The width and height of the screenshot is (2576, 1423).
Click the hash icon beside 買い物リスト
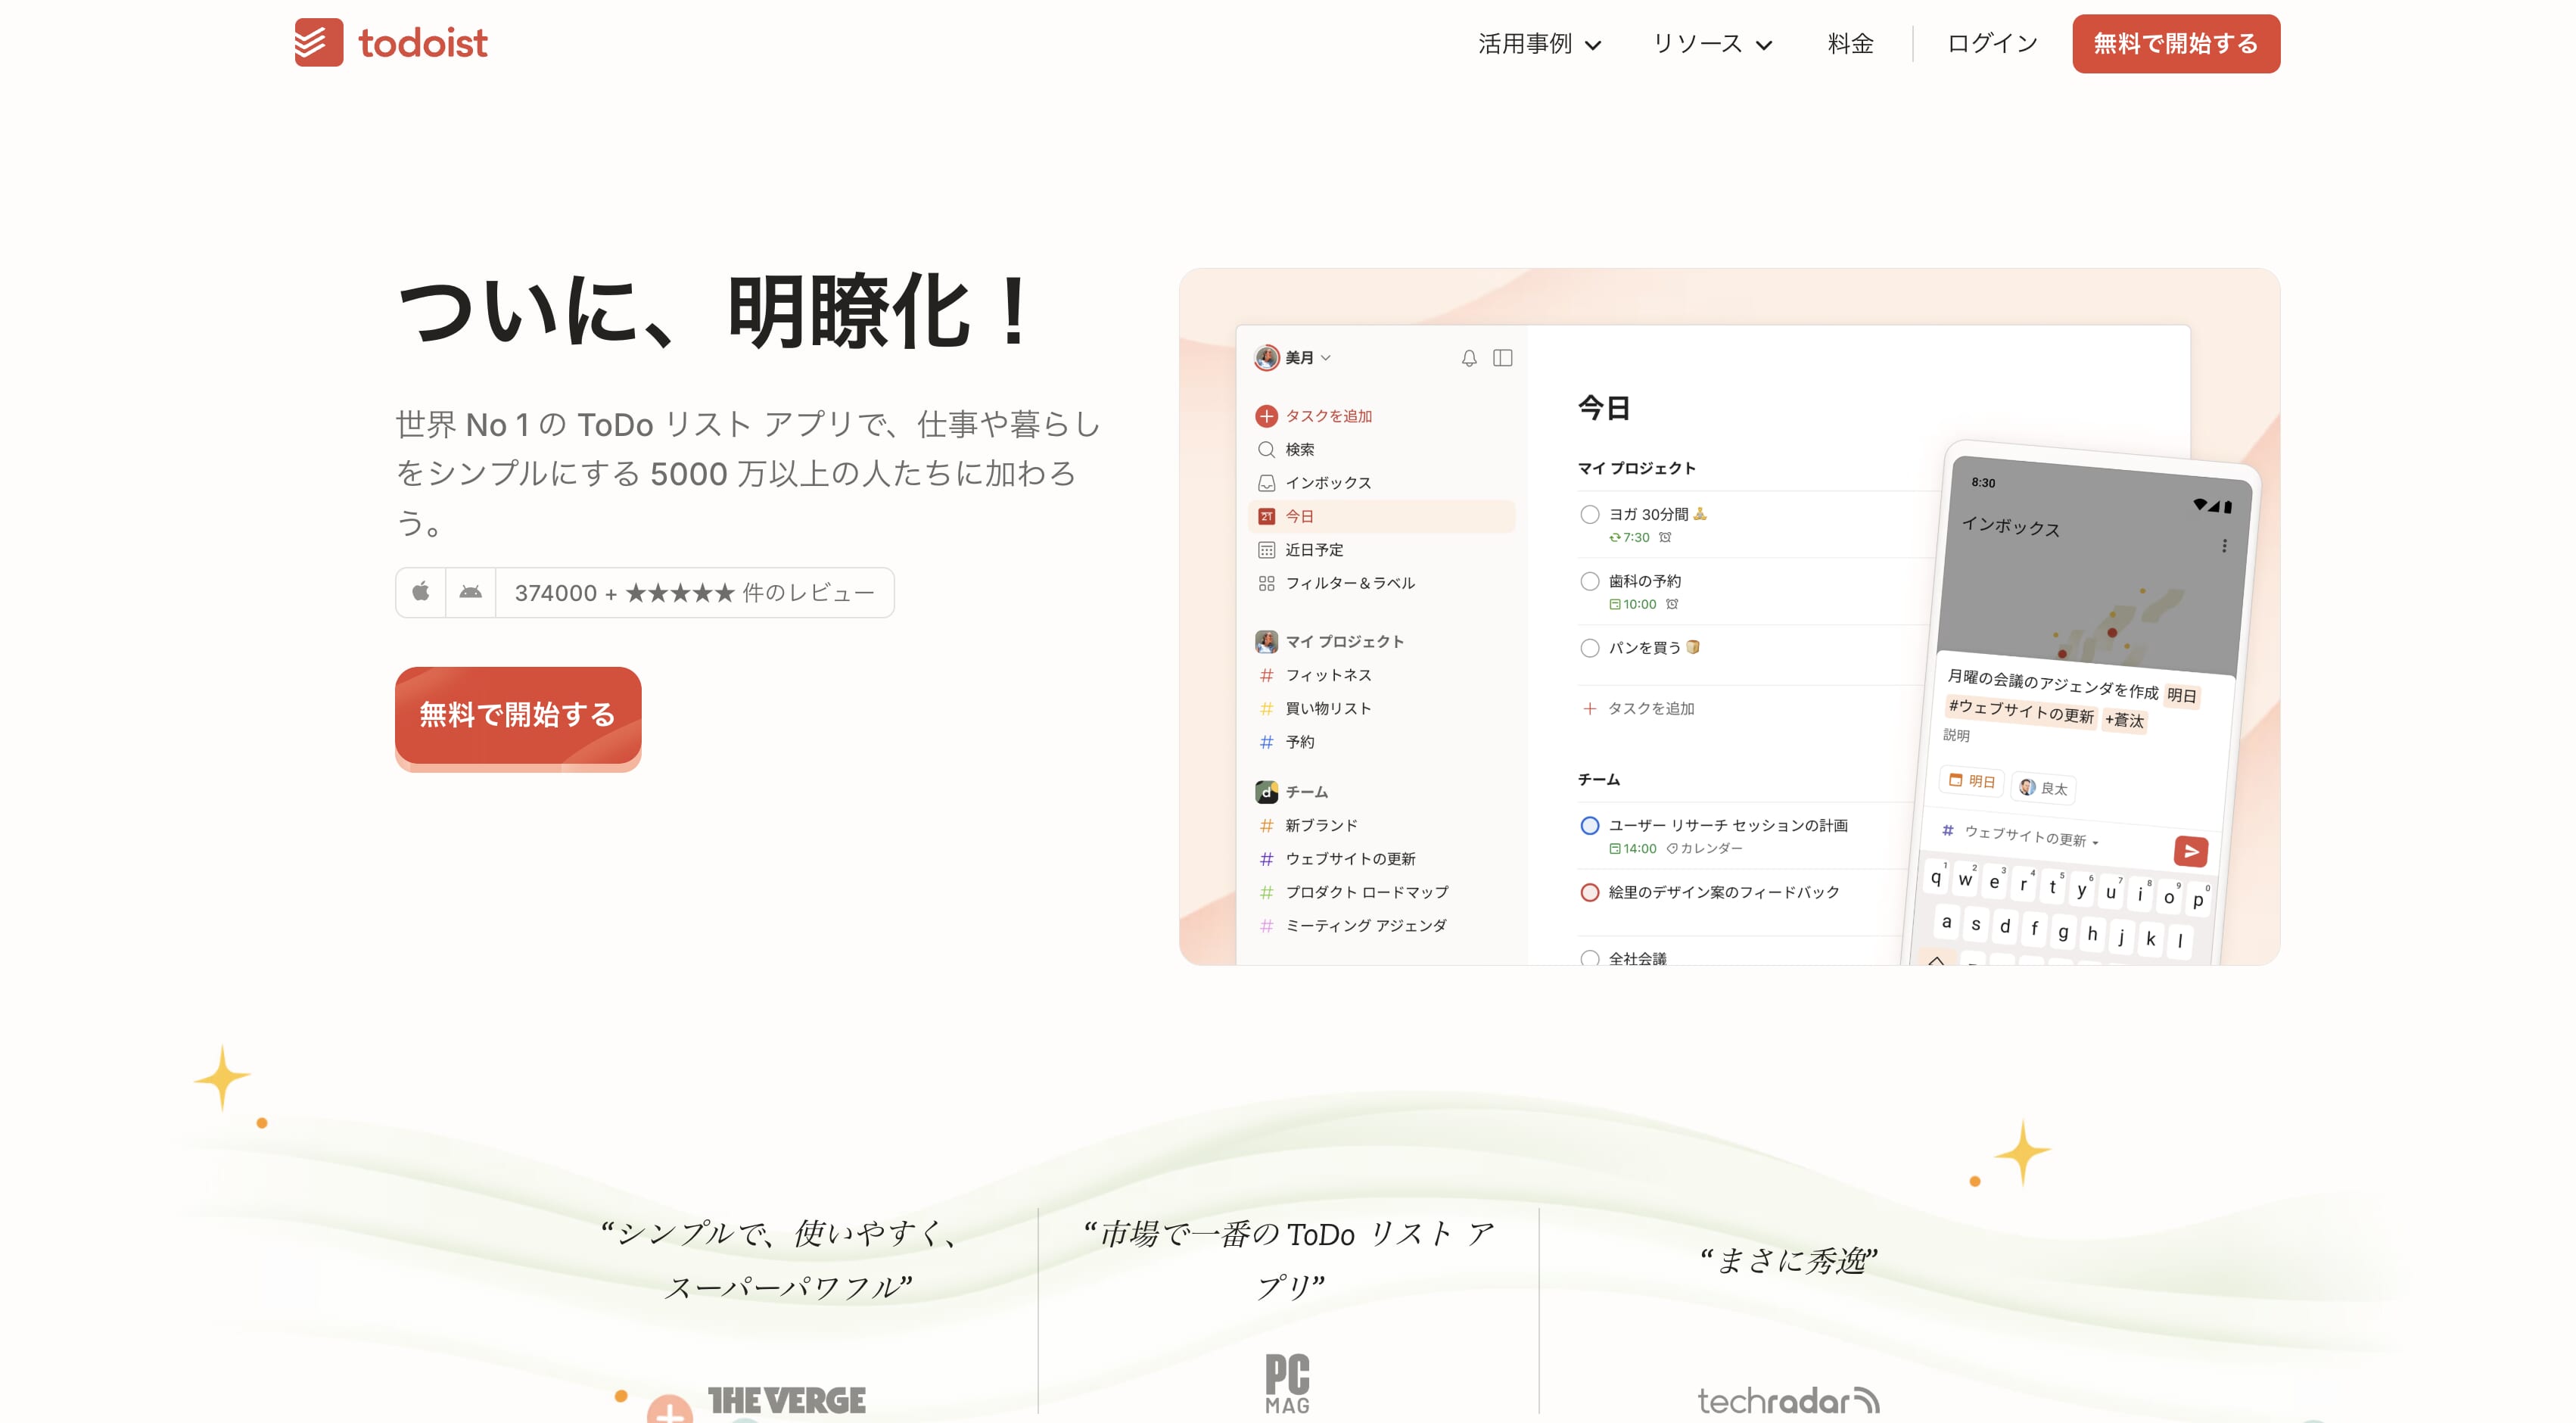(1266, 708)
